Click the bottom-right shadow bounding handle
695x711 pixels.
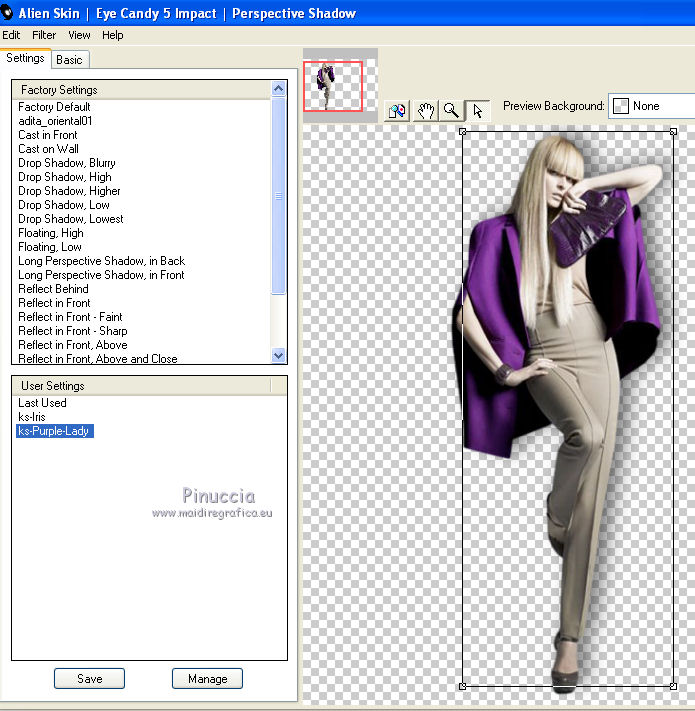tap(673, 686)
